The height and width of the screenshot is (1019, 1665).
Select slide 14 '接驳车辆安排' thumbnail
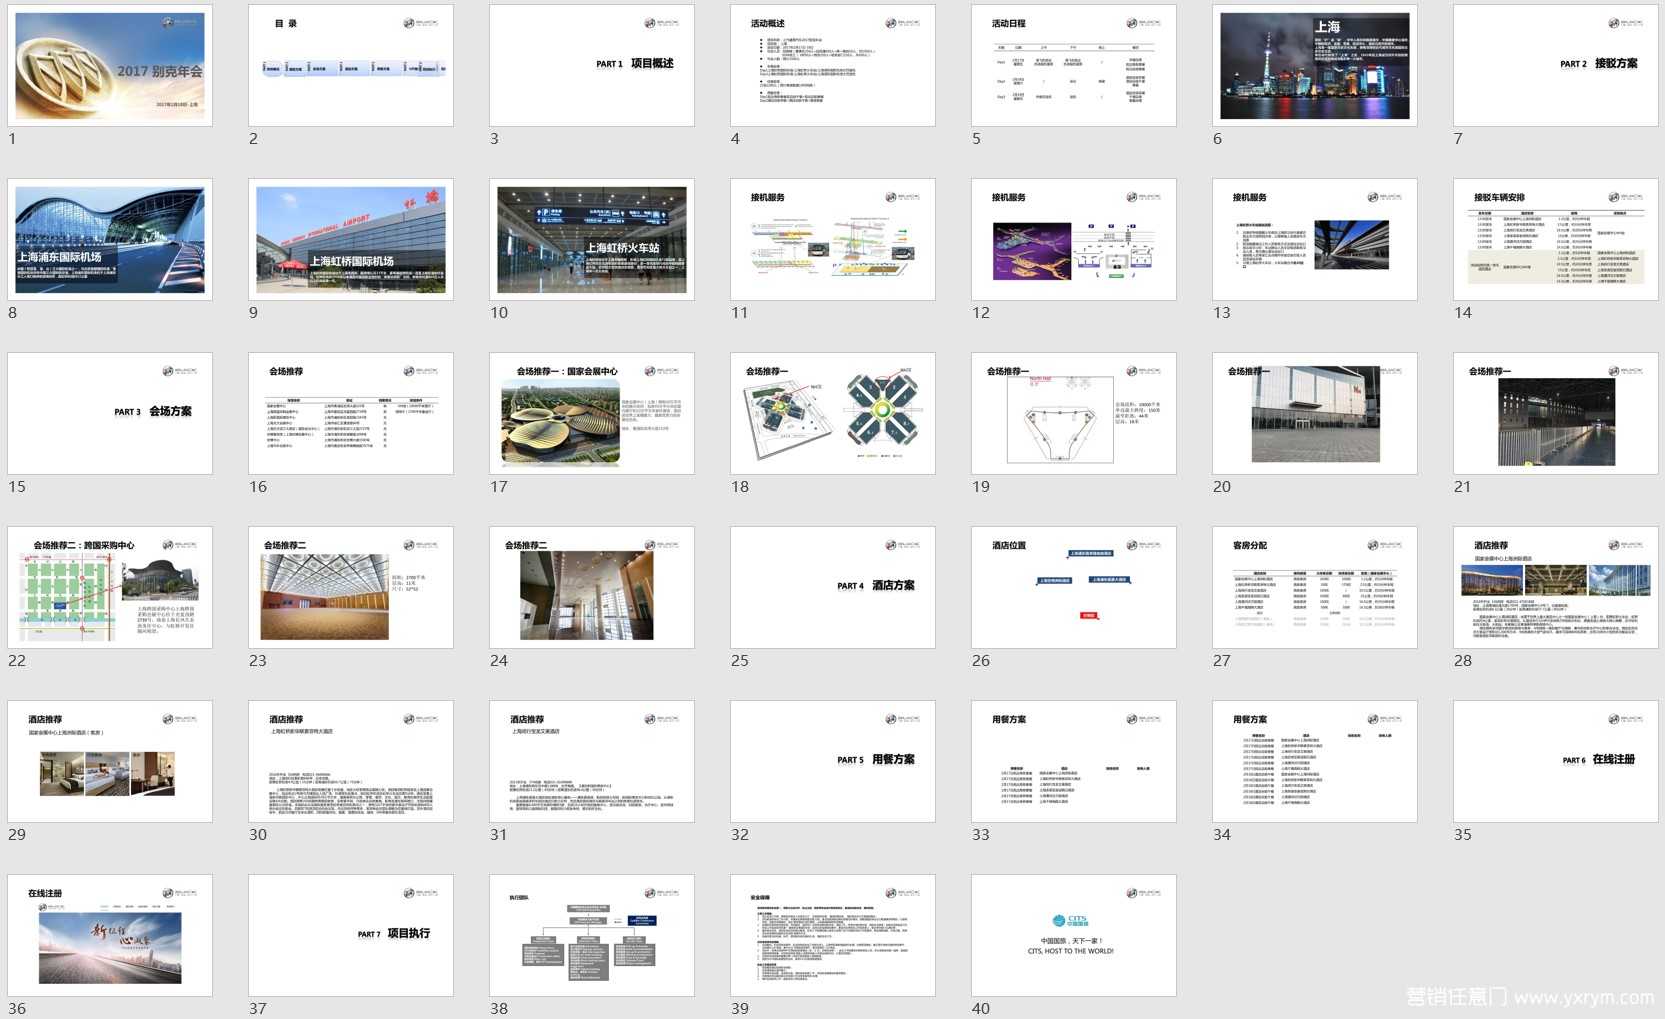1556,239
